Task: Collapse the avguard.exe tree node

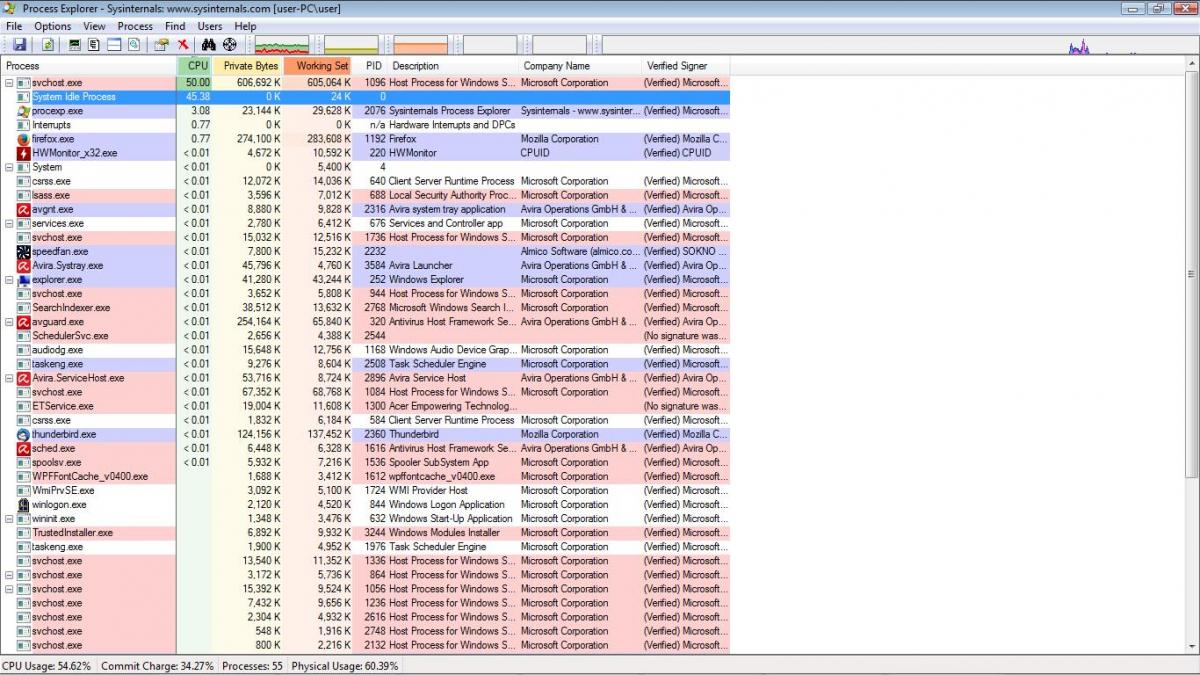Action: coord(9,322)
